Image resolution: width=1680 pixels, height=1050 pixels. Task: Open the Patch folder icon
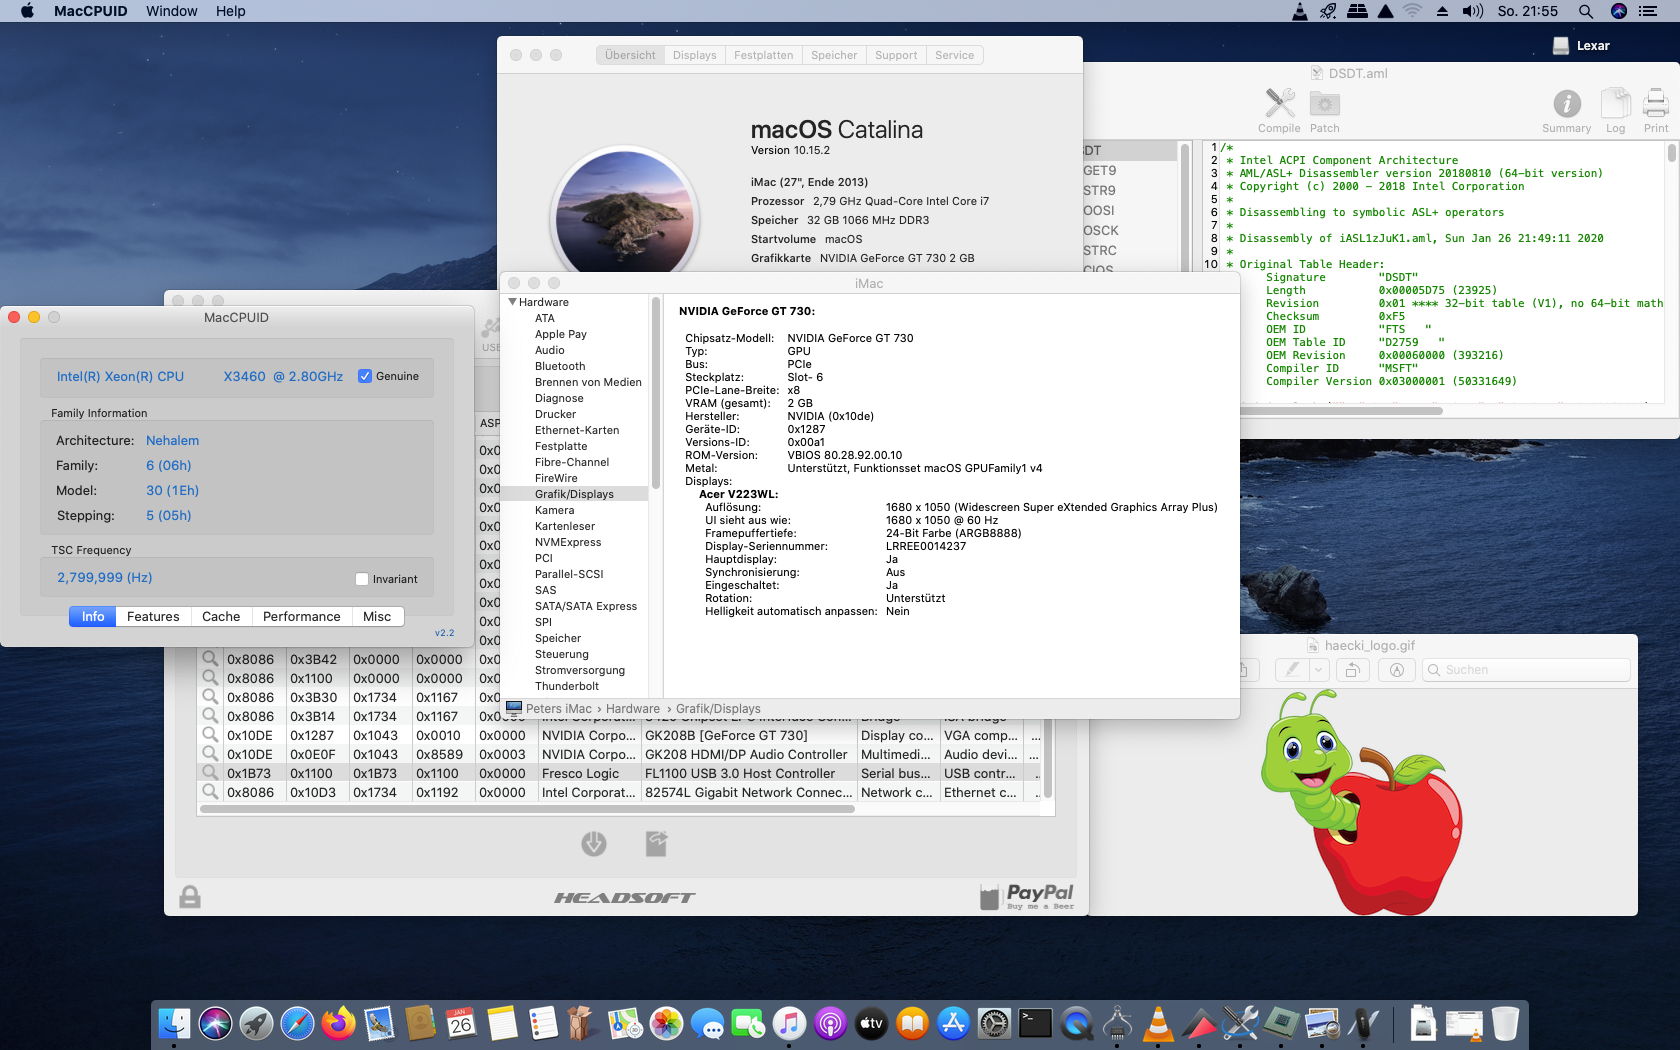point(1324,104)
